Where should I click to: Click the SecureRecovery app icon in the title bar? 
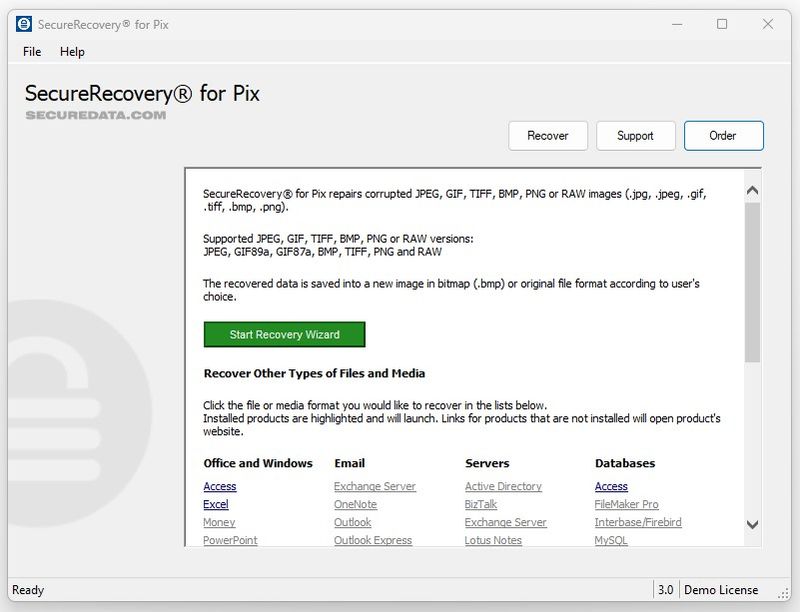pyautogui.click(x=23, y=22)
